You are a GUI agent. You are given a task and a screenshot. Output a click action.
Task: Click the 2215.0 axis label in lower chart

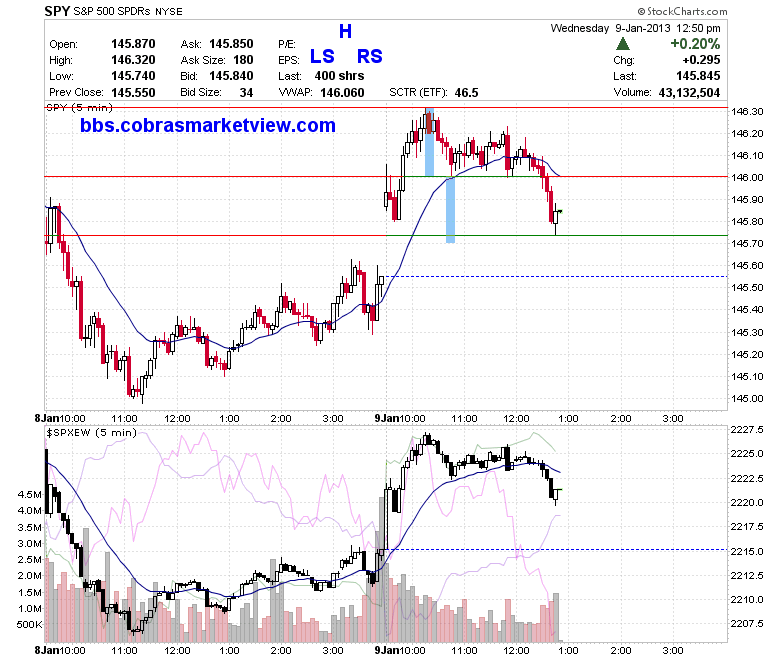747,551
